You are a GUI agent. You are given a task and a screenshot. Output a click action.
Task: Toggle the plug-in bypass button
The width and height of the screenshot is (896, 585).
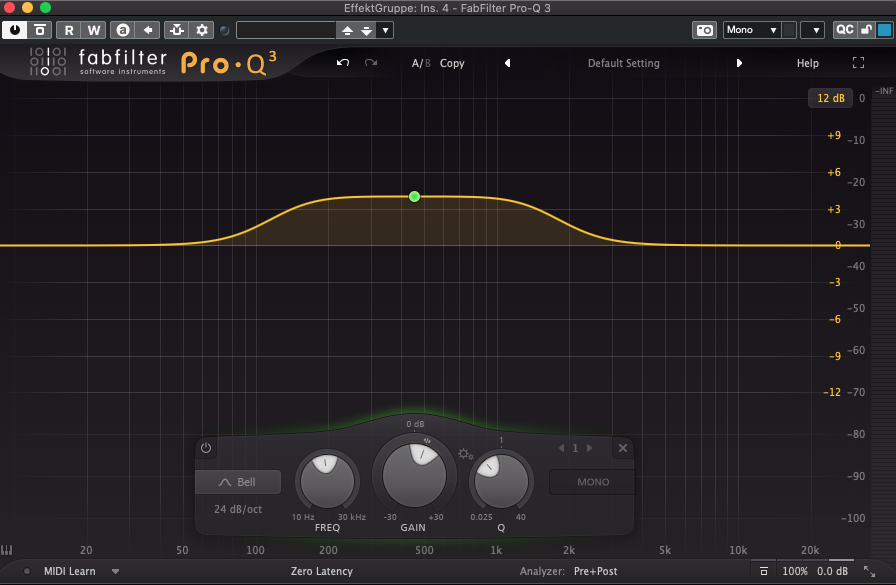39,30
